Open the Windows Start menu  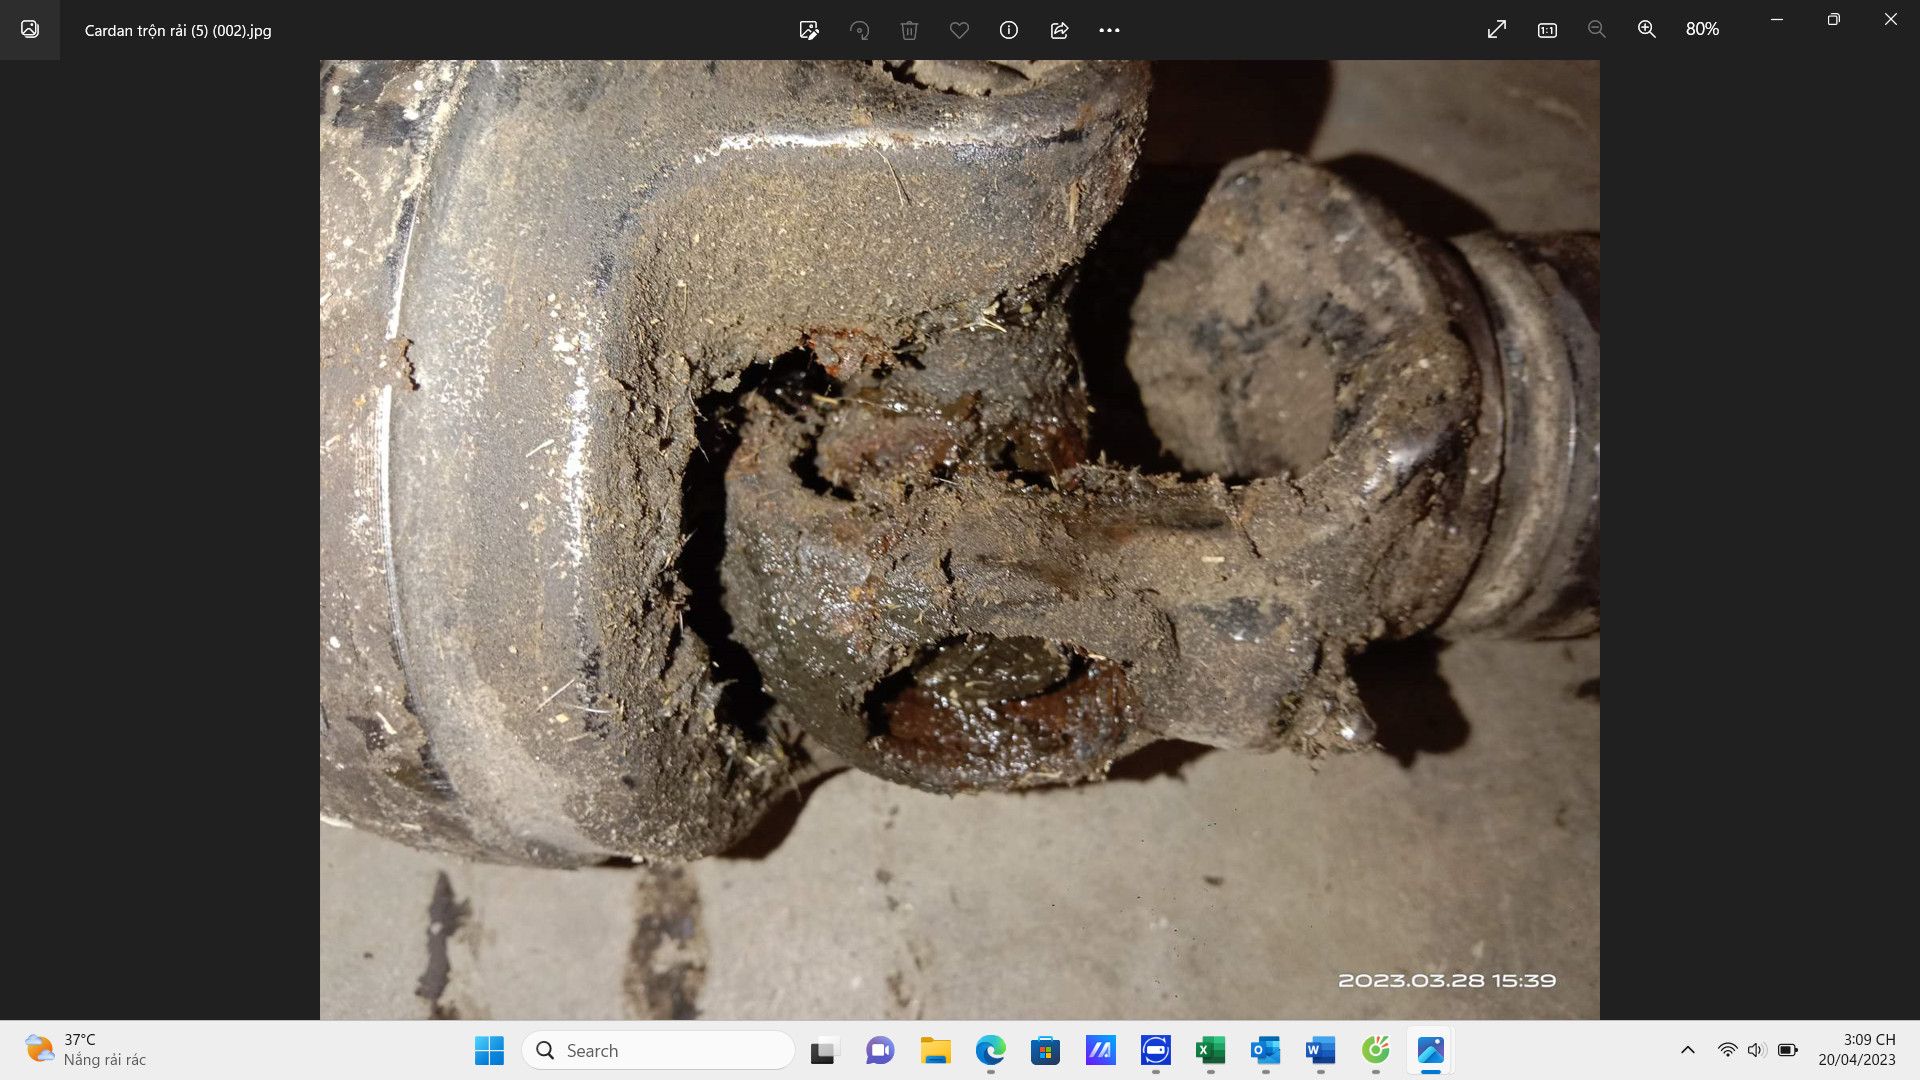click(489, 1050)
